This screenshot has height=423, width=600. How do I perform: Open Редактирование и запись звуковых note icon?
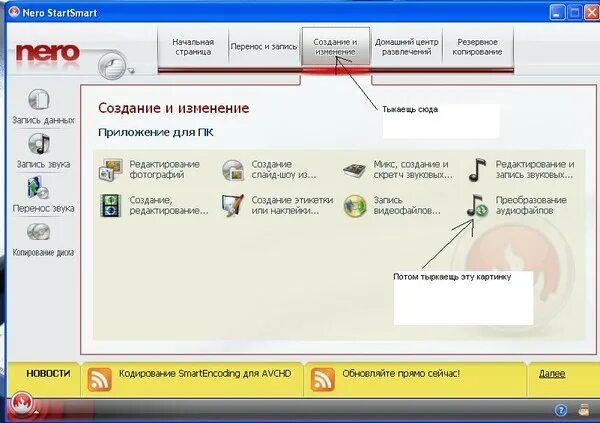[477, 170]
